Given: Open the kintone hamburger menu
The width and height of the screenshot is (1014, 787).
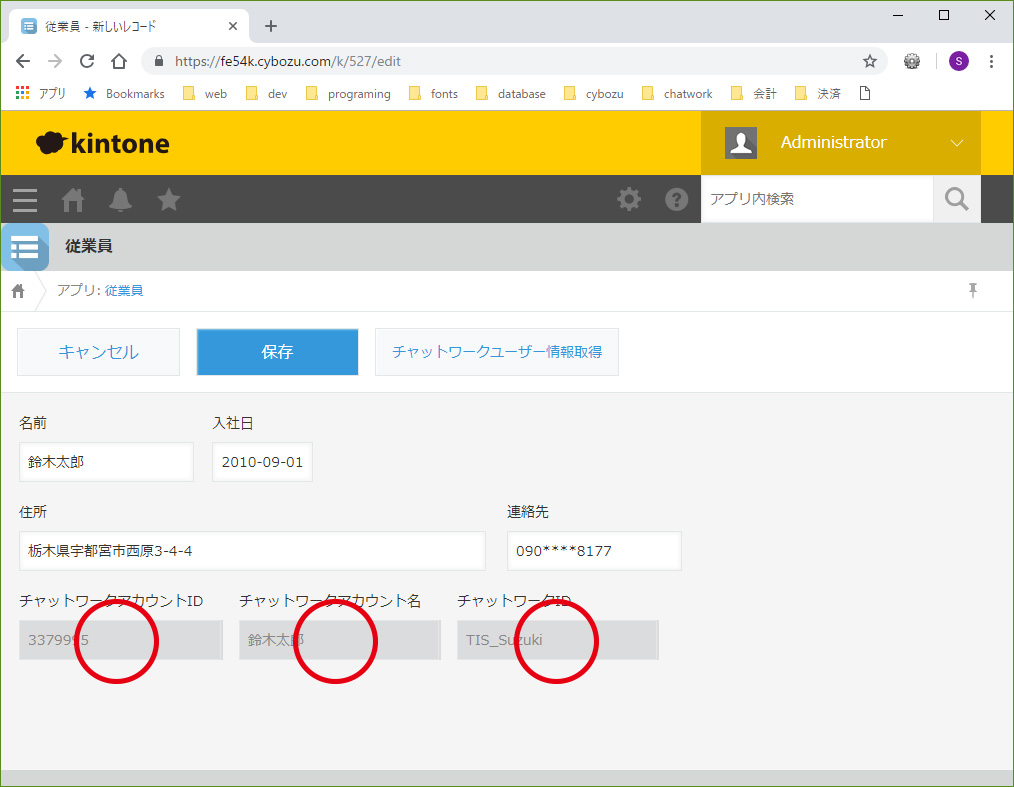Looking at the screenshot, I should [x=25, y=200].
